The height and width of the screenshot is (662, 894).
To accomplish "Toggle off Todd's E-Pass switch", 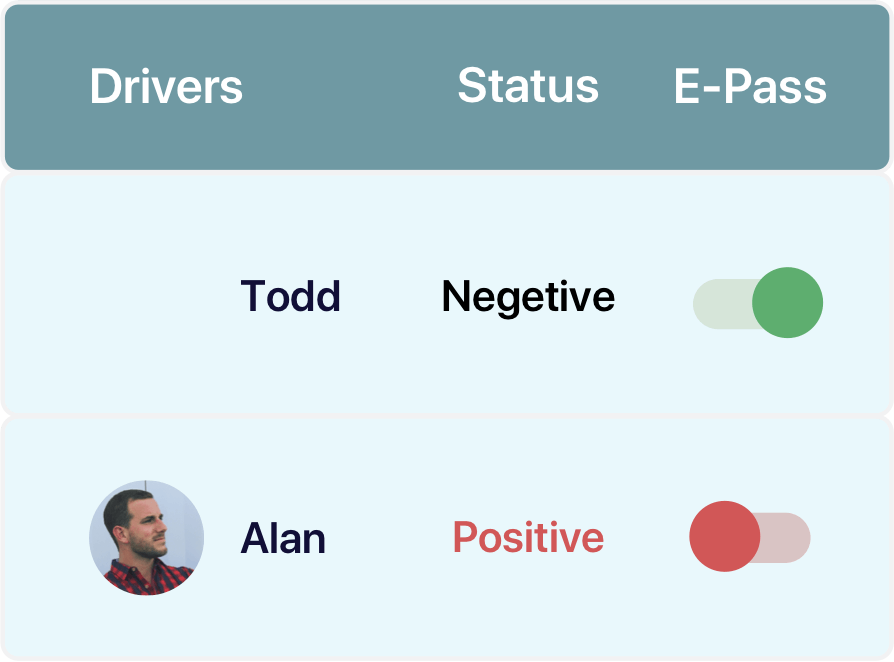I will coord(758,302).
